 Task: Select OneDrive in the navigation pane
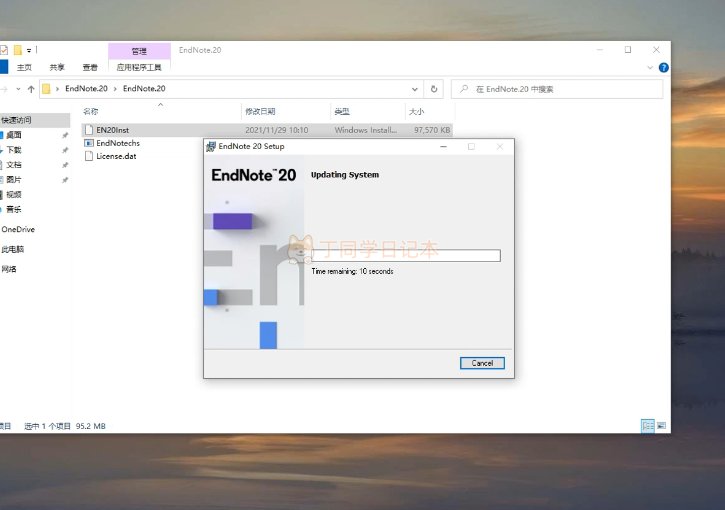pos(18,229)
